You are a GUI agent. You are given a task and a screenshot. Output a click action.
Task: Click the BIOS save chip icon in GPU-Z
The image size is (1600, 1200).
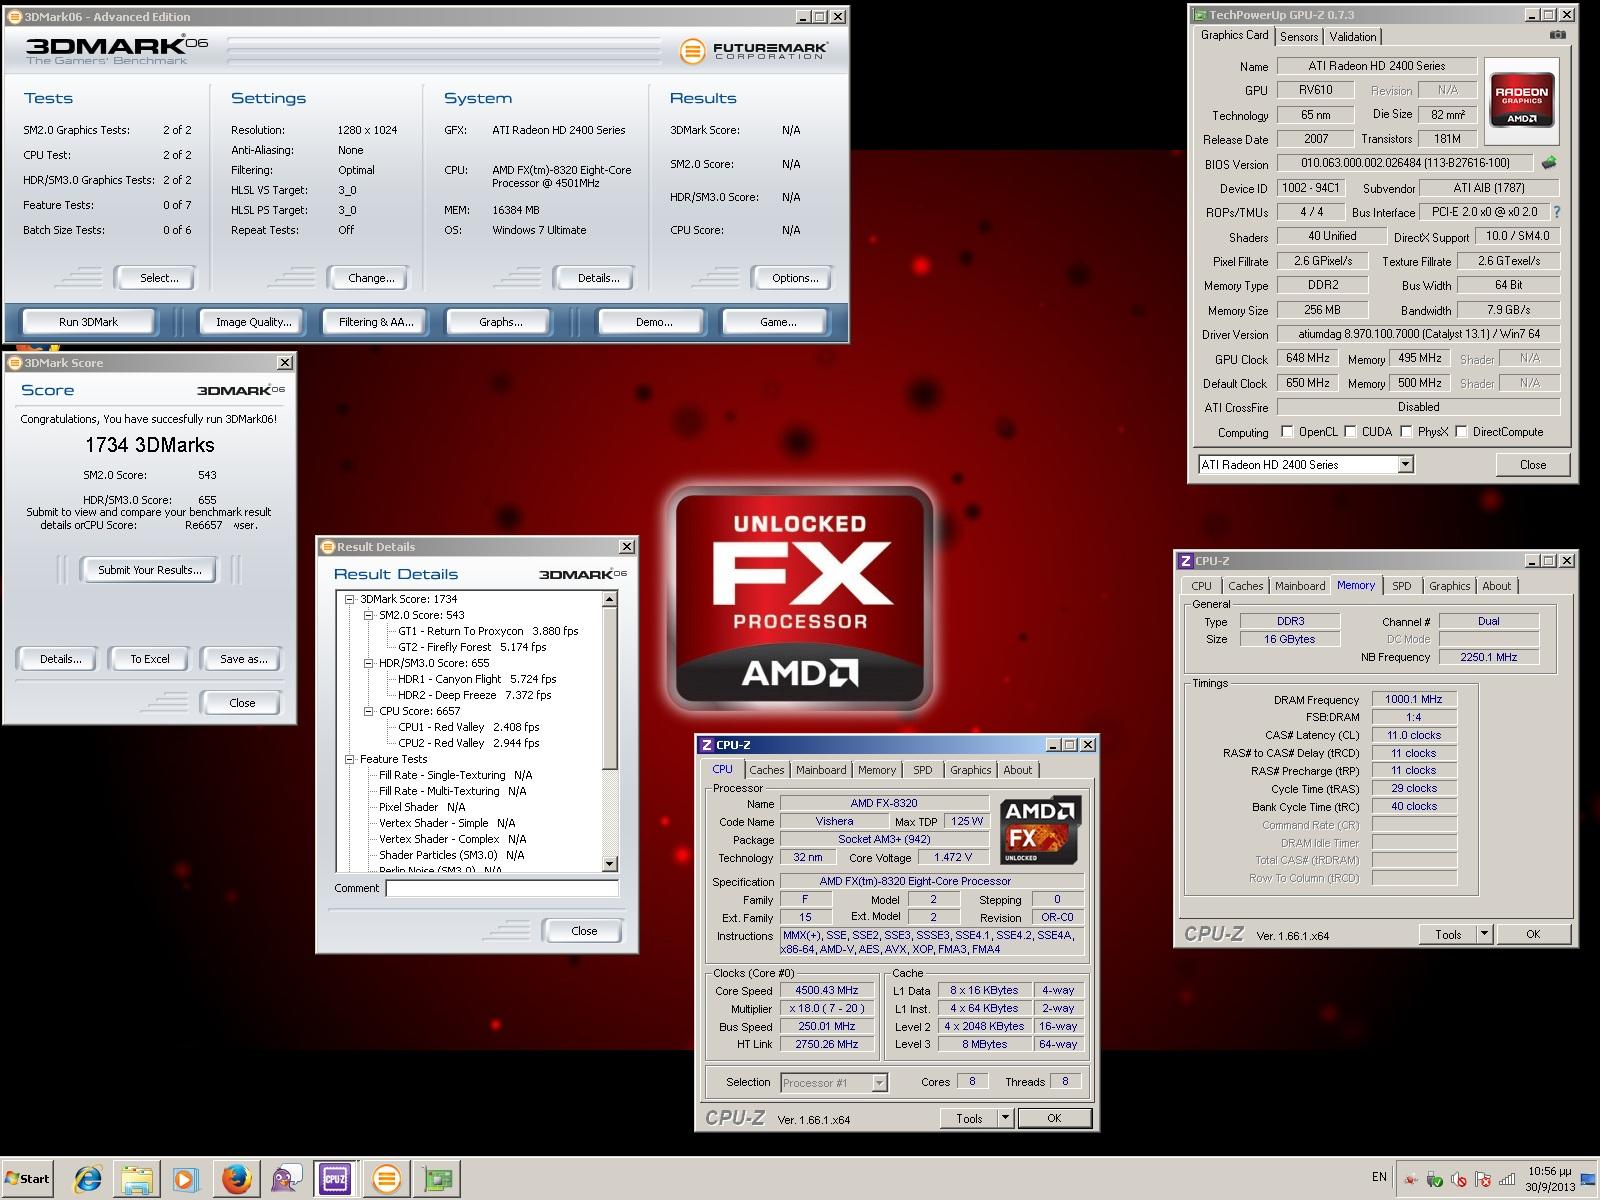[1549, 162]
